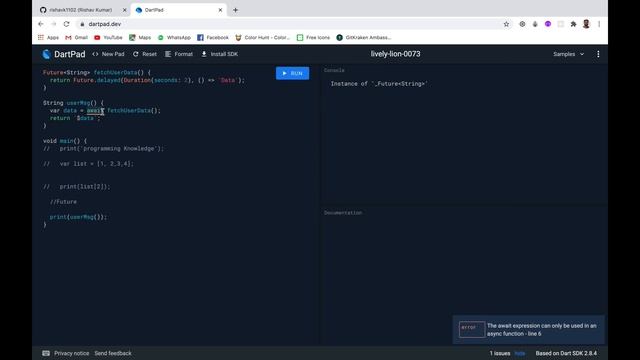This screenshot has height=360, width=640.
Task: Open the Apps bookmarks shortcut
Action: [48, 38]
